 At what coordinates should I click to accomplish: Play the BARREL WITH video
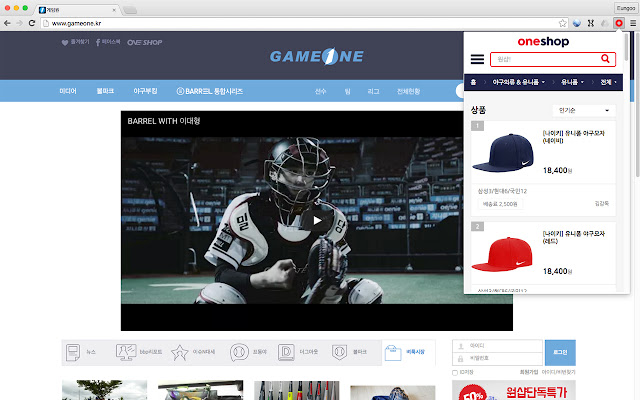pos(317,220)
